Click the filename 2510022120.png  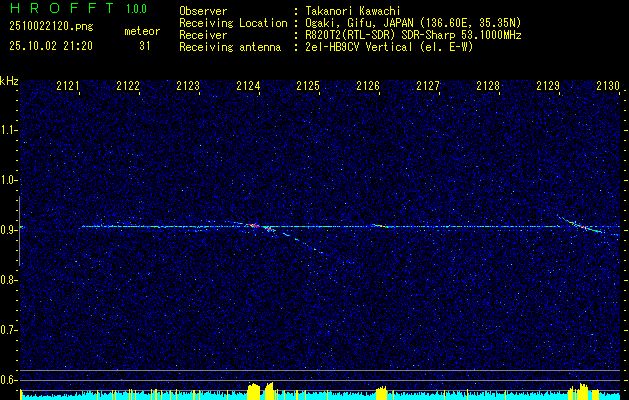click(51, 26)
